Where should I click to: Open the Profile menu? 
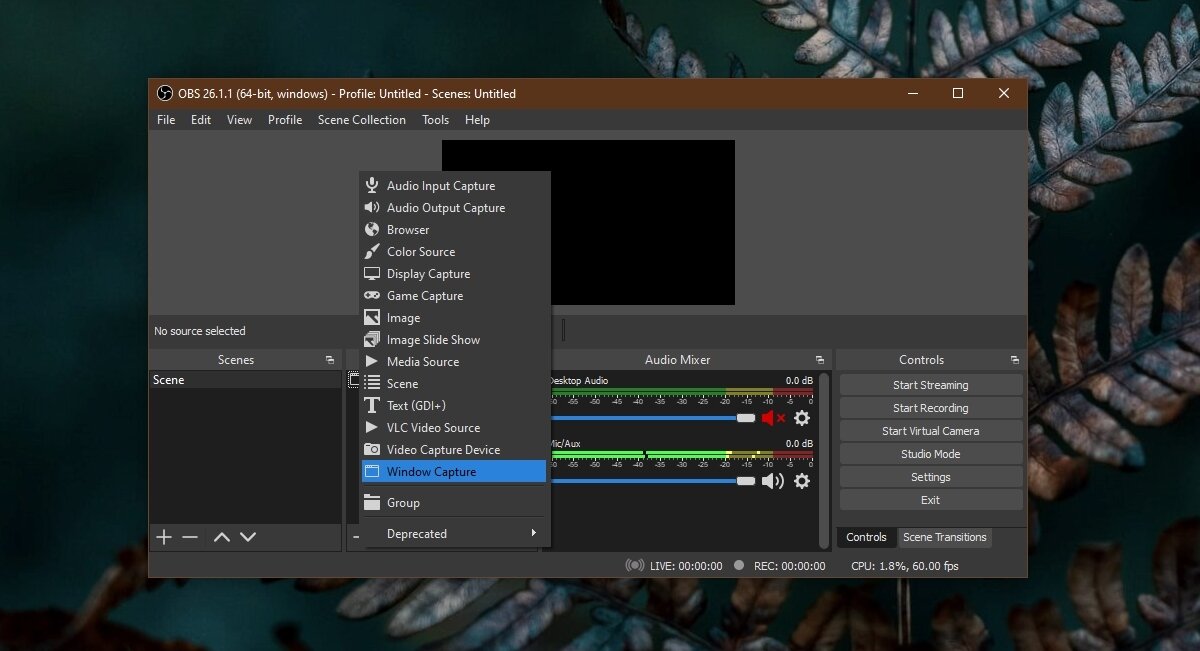(x=285, y=120)
